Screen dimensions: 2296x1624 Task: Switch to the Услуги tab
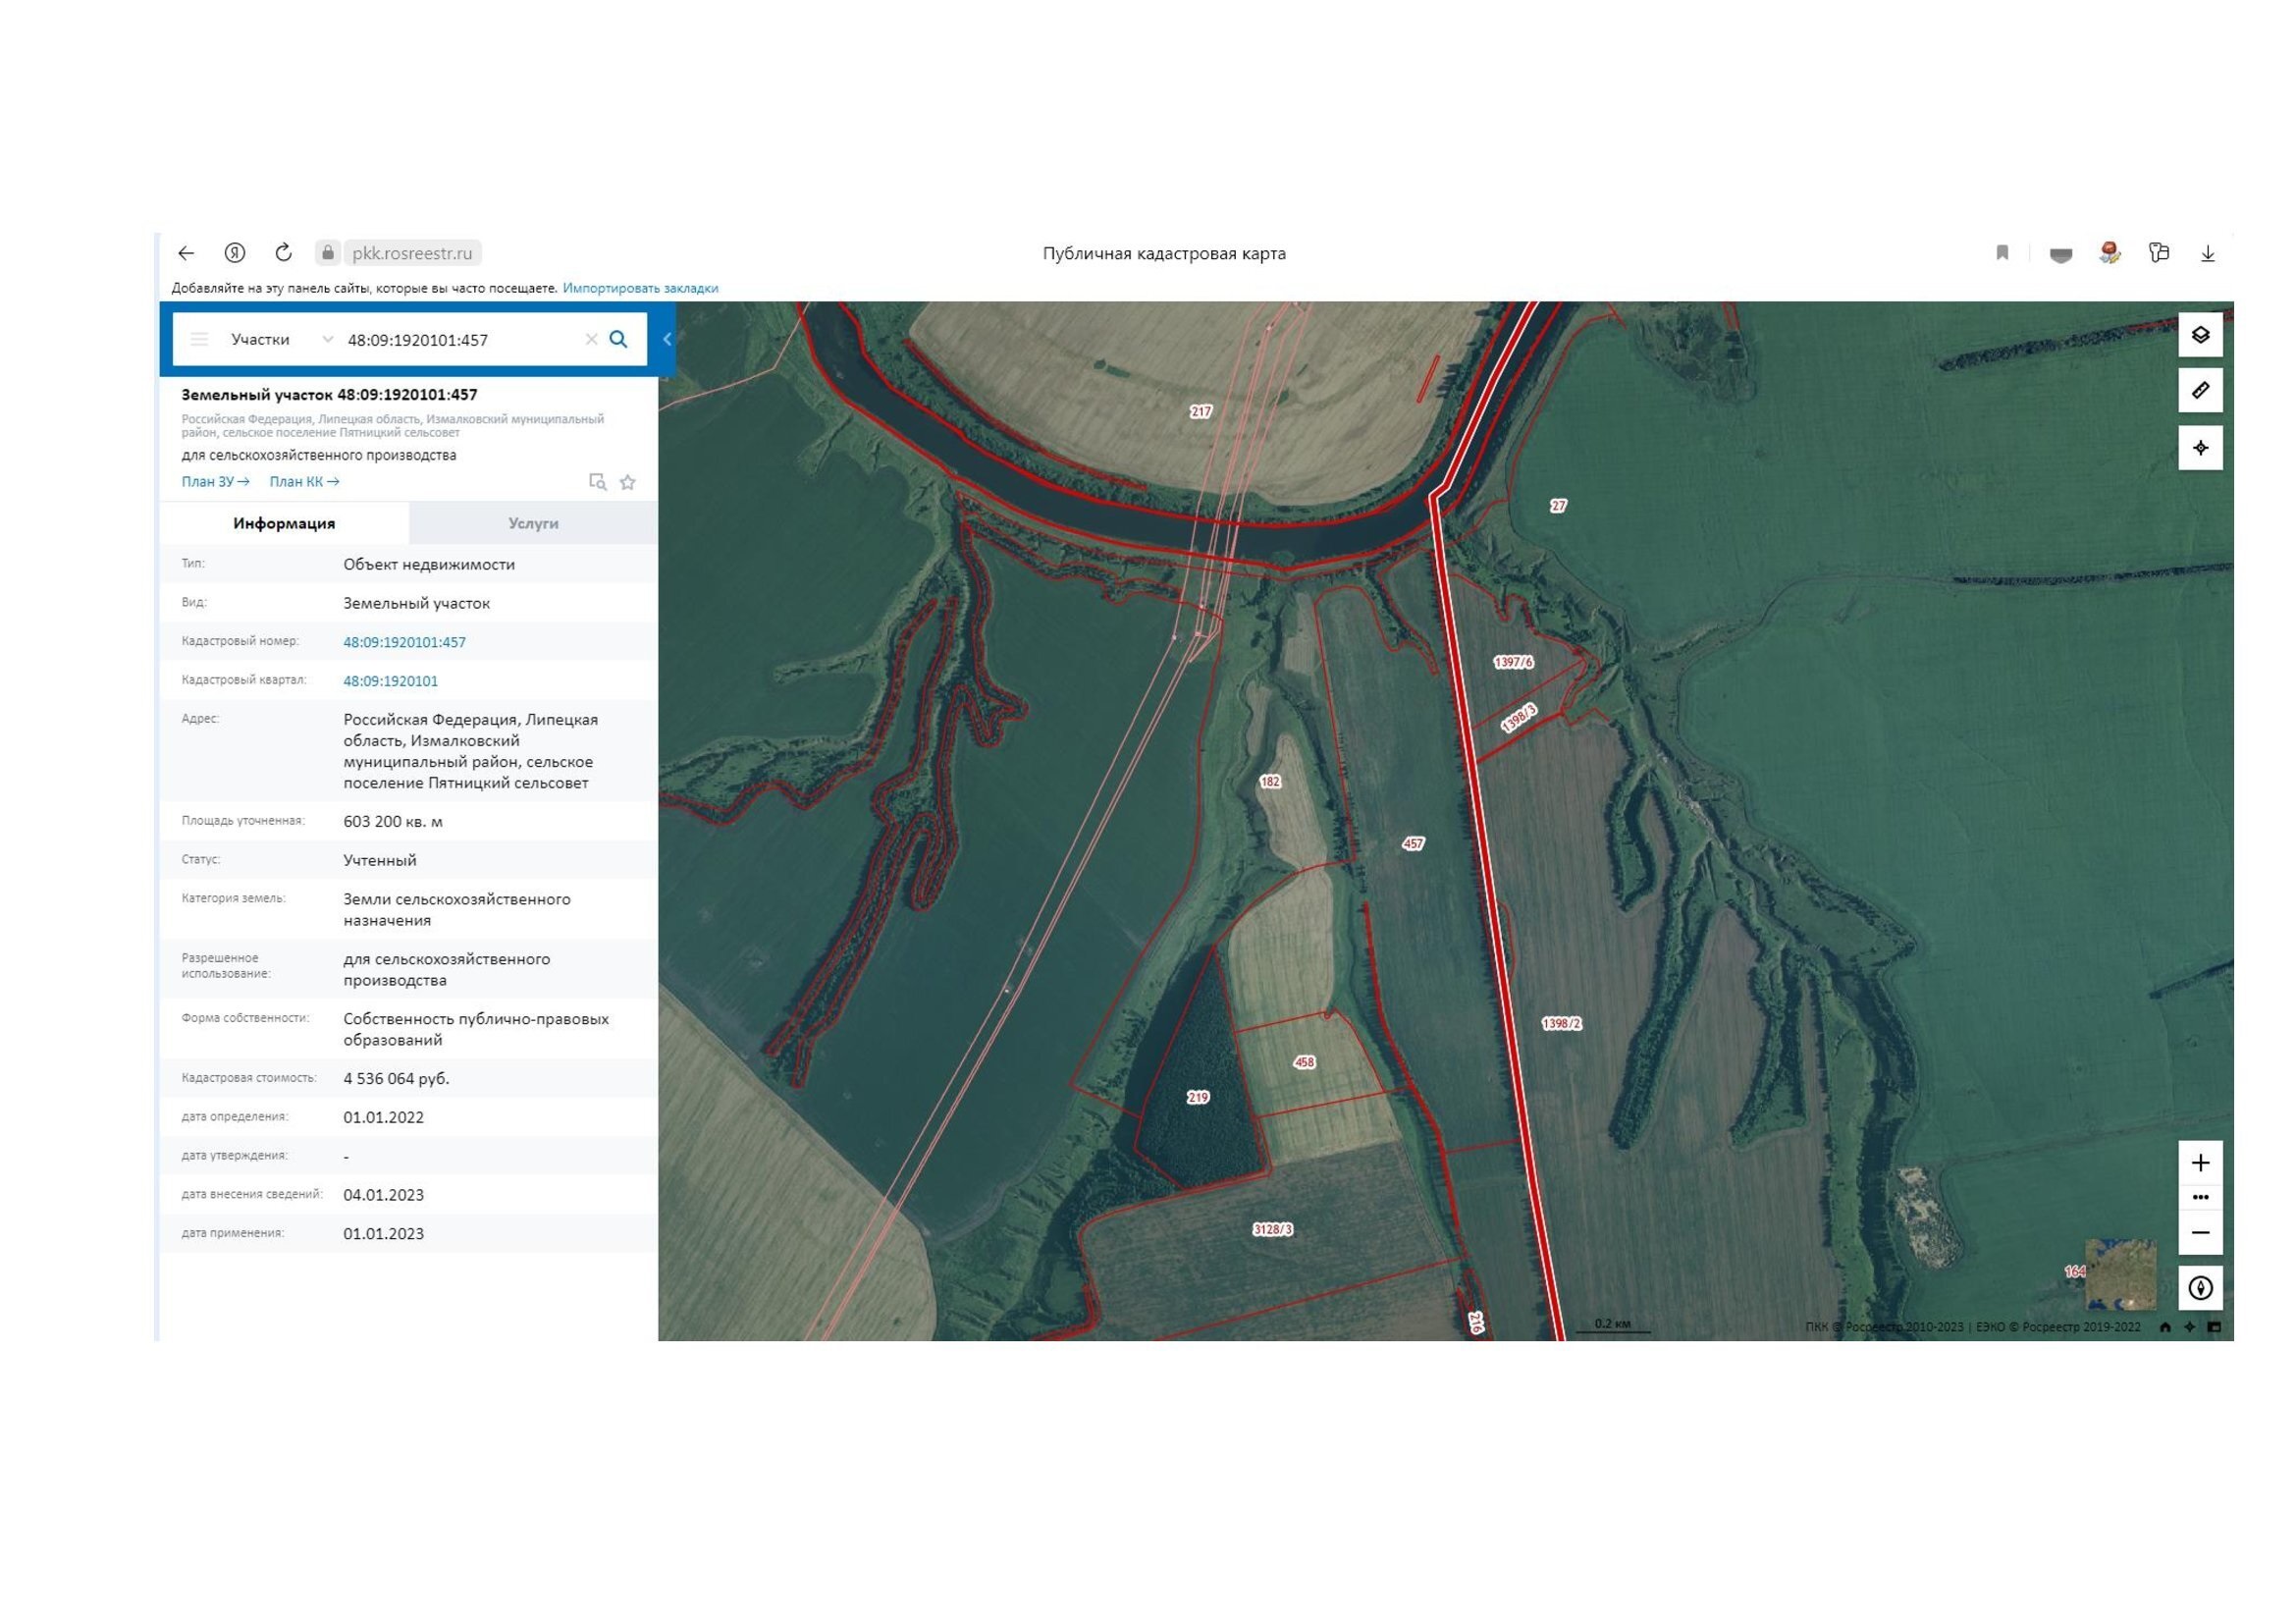pos(533,523)
